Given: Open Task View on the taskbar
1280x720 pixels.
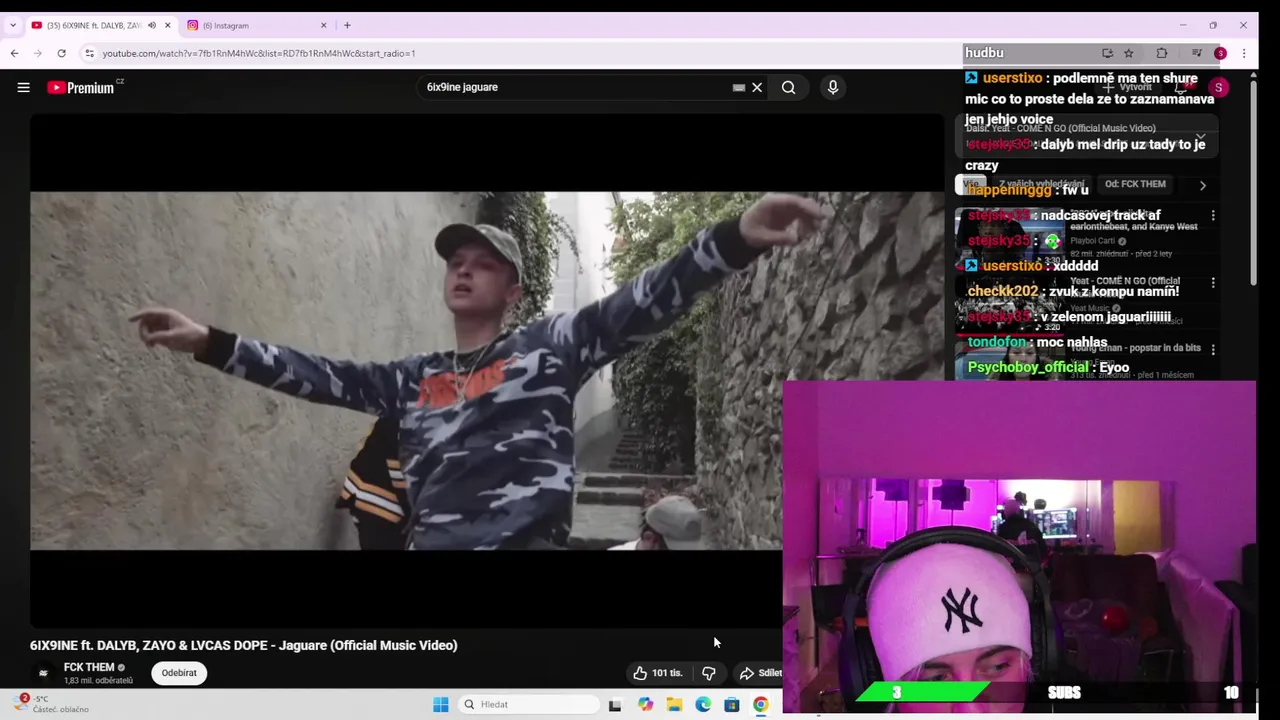Looking at the screenshot, I should [x=615, y=704].
